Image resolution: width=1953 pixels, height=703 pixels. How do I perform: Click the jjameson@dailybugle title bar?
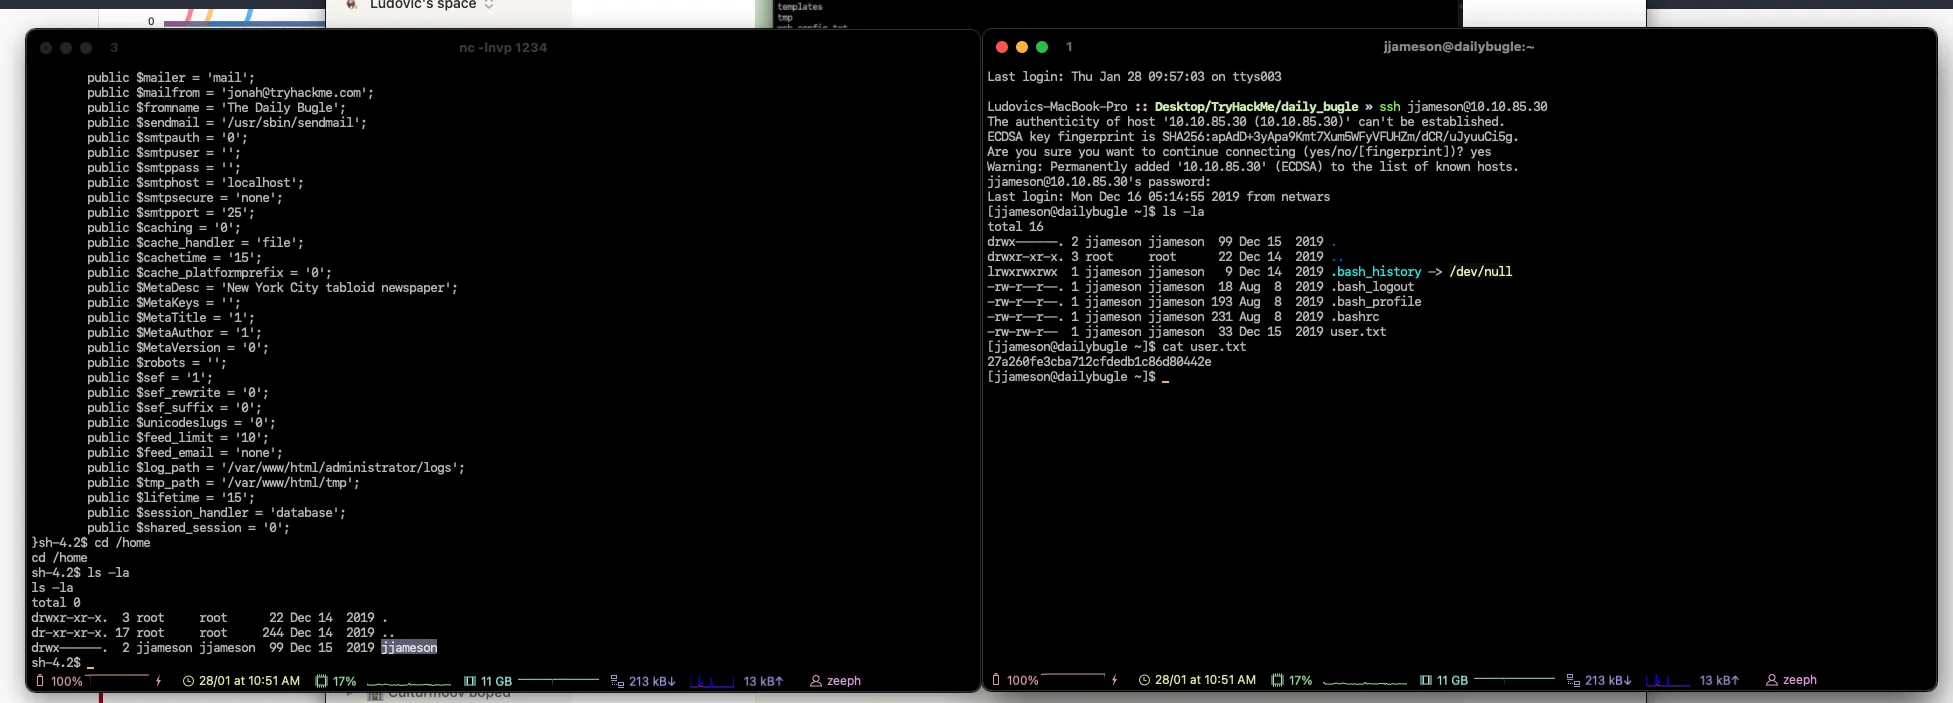point(1458,47)
